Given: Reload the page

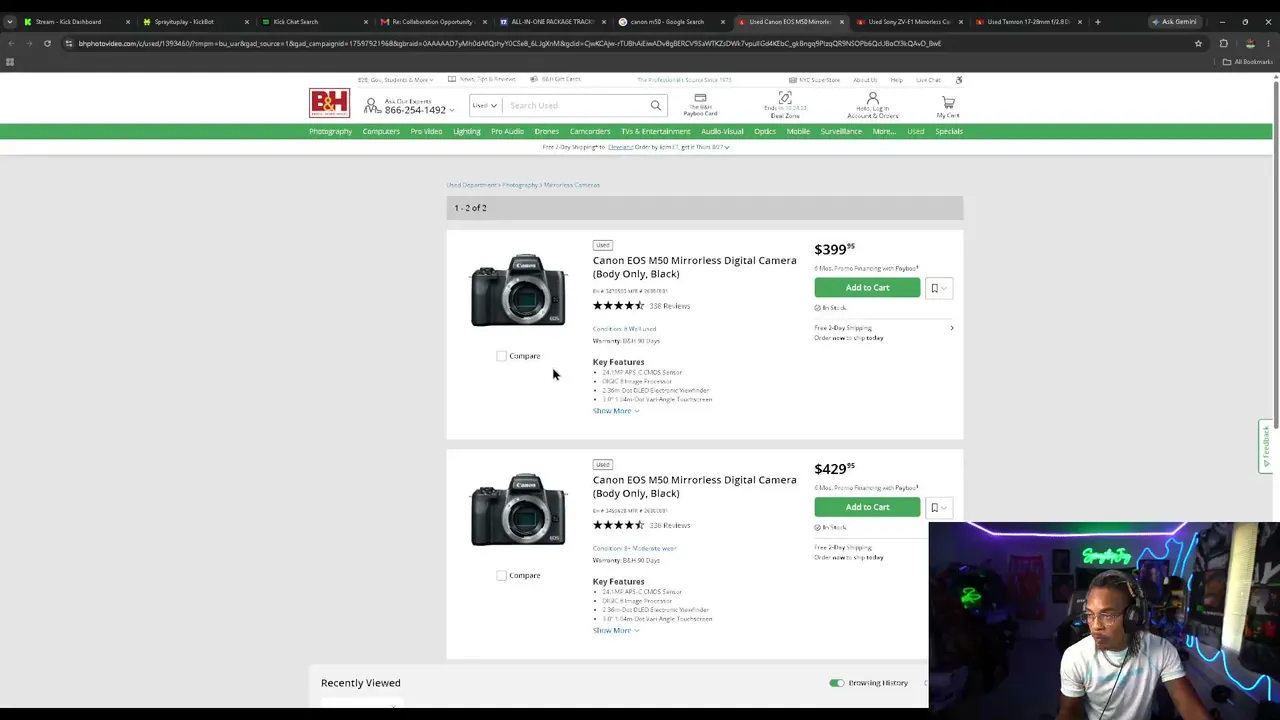Looking at the screenshot, I should (47, 43).
